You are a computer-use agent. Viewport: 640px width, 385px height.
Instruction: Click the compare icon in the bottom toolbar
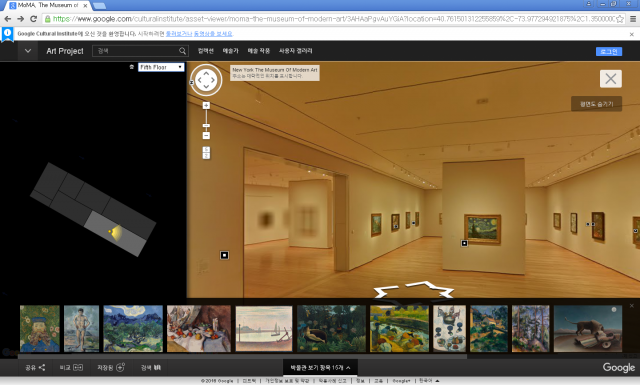pos(78,368)
